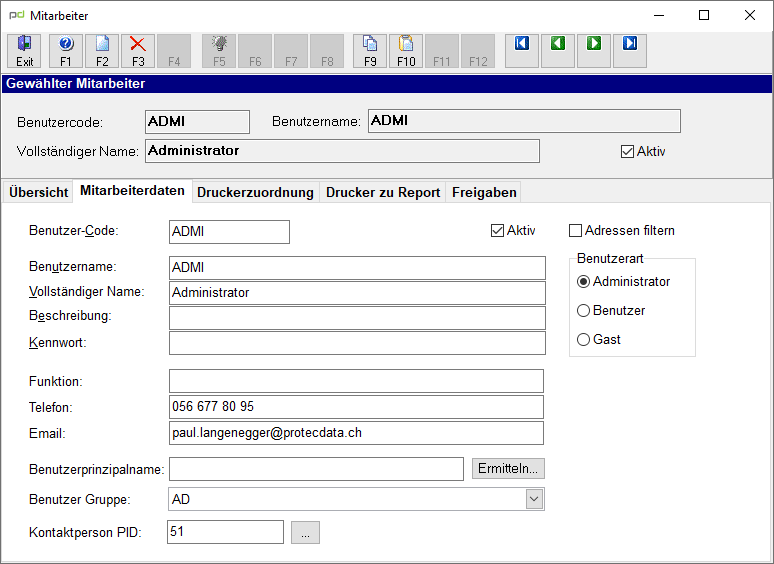Click the Exit toolbar icon
Image resolution: width=774 pixels, height=564 pixels.
click(x=24, y=51)
